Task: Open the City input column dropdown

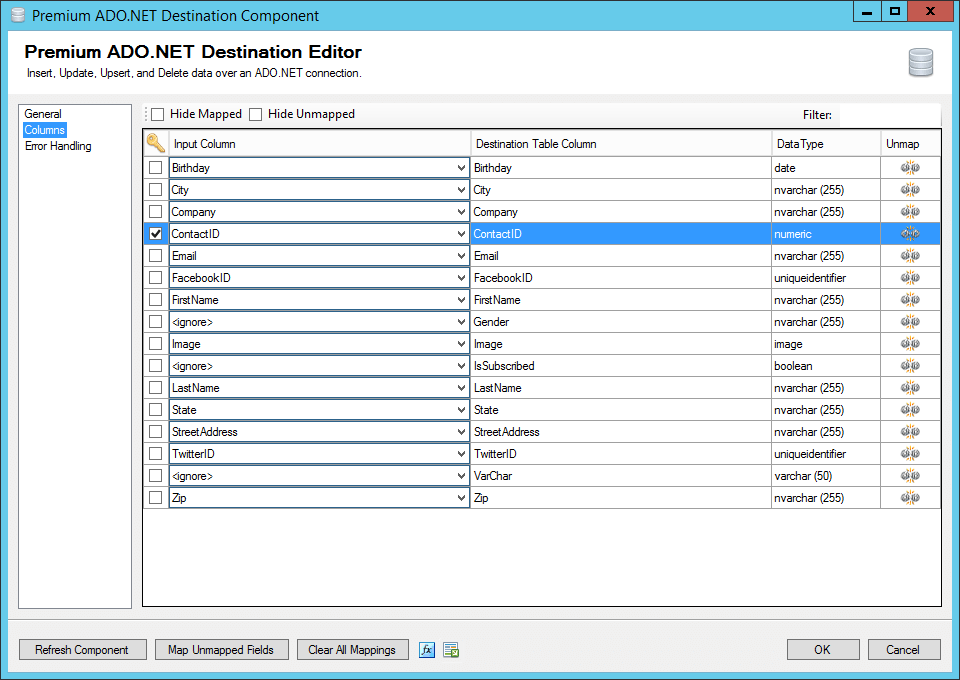Action: click(461, 190)
